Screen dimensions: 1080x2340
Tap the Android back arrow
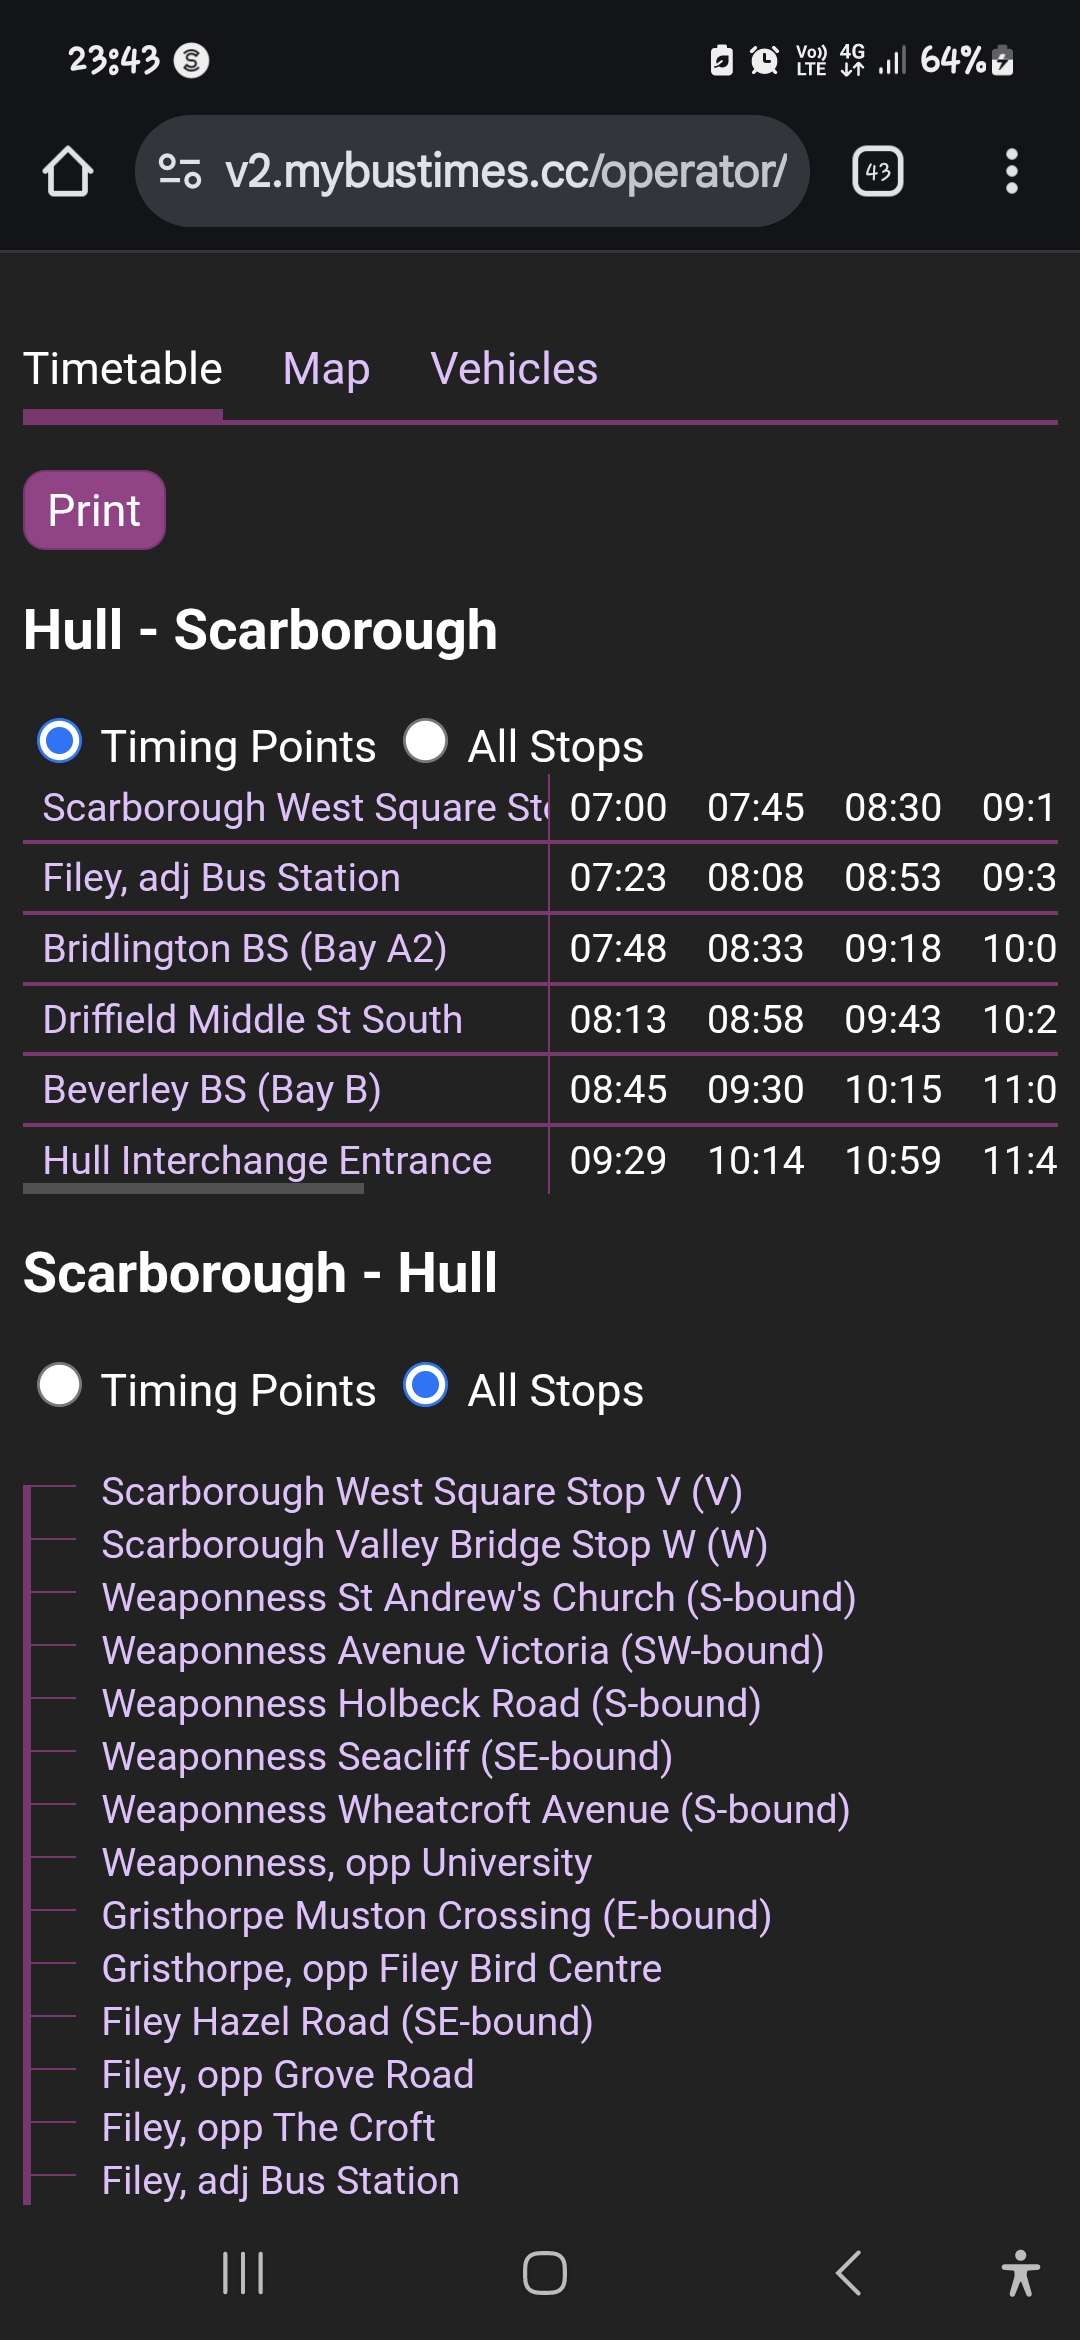(x=848, y=2273)
